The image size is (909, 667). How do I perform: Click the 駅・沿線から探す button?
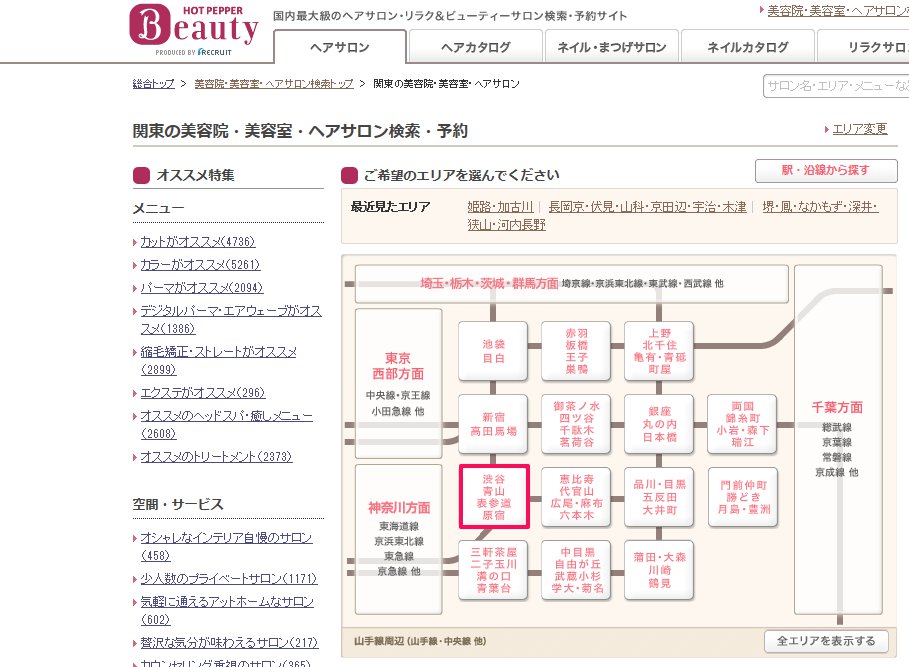[x=826, y=170]
